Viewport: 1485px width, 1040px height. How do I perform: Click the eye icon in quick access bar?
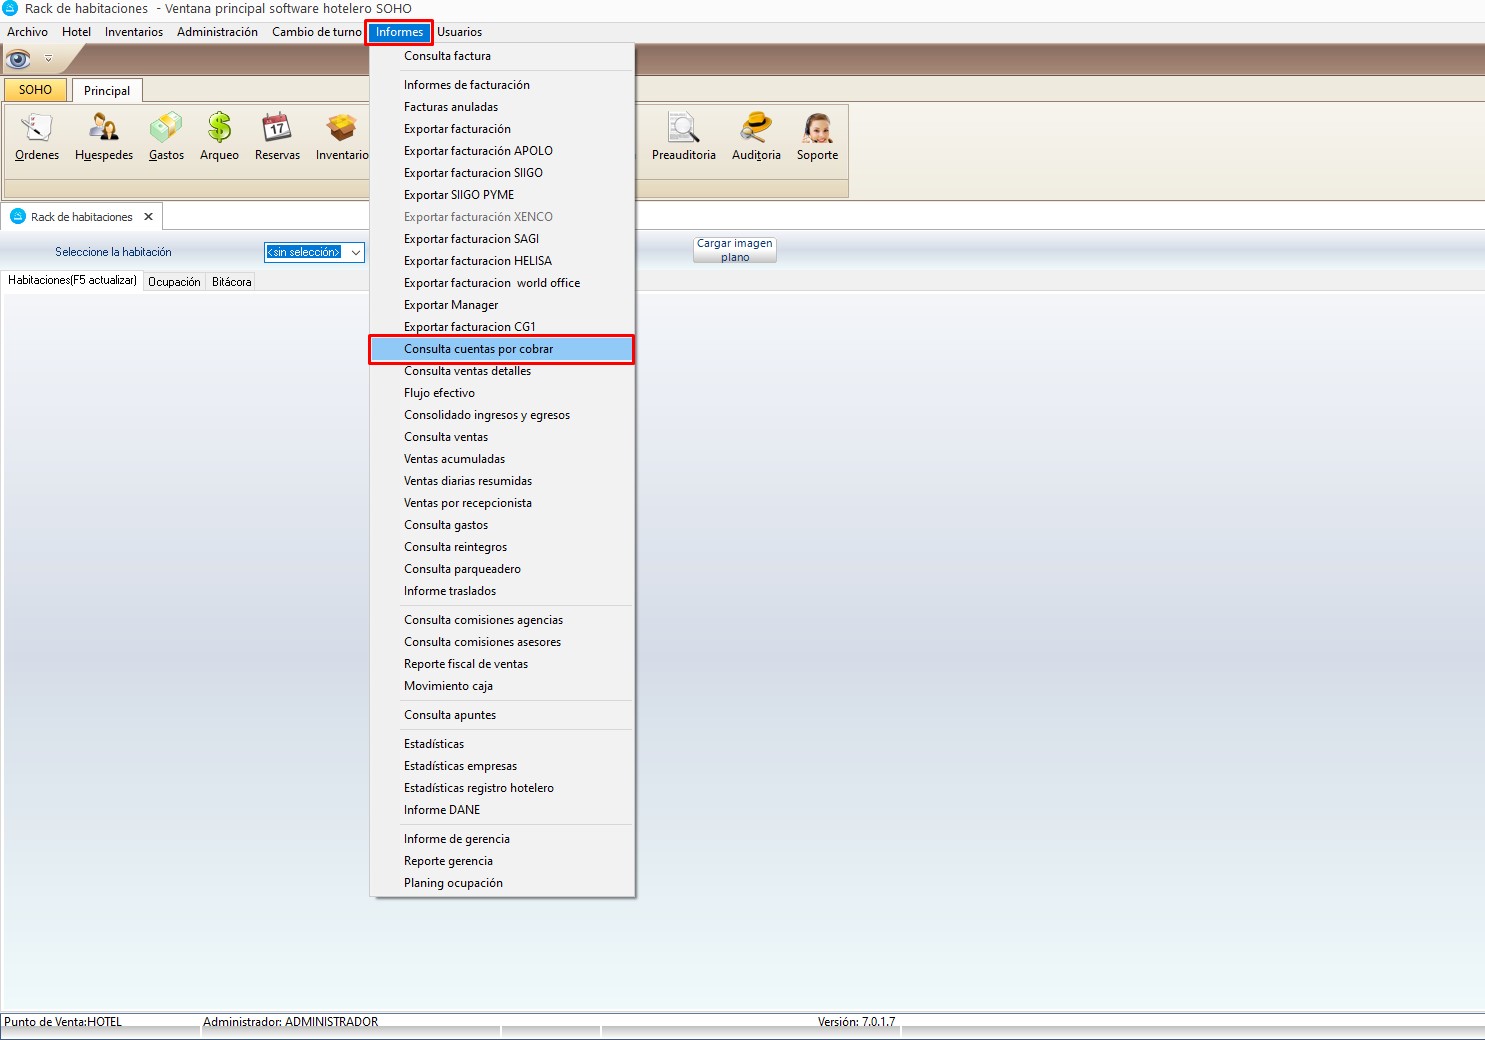19,59
